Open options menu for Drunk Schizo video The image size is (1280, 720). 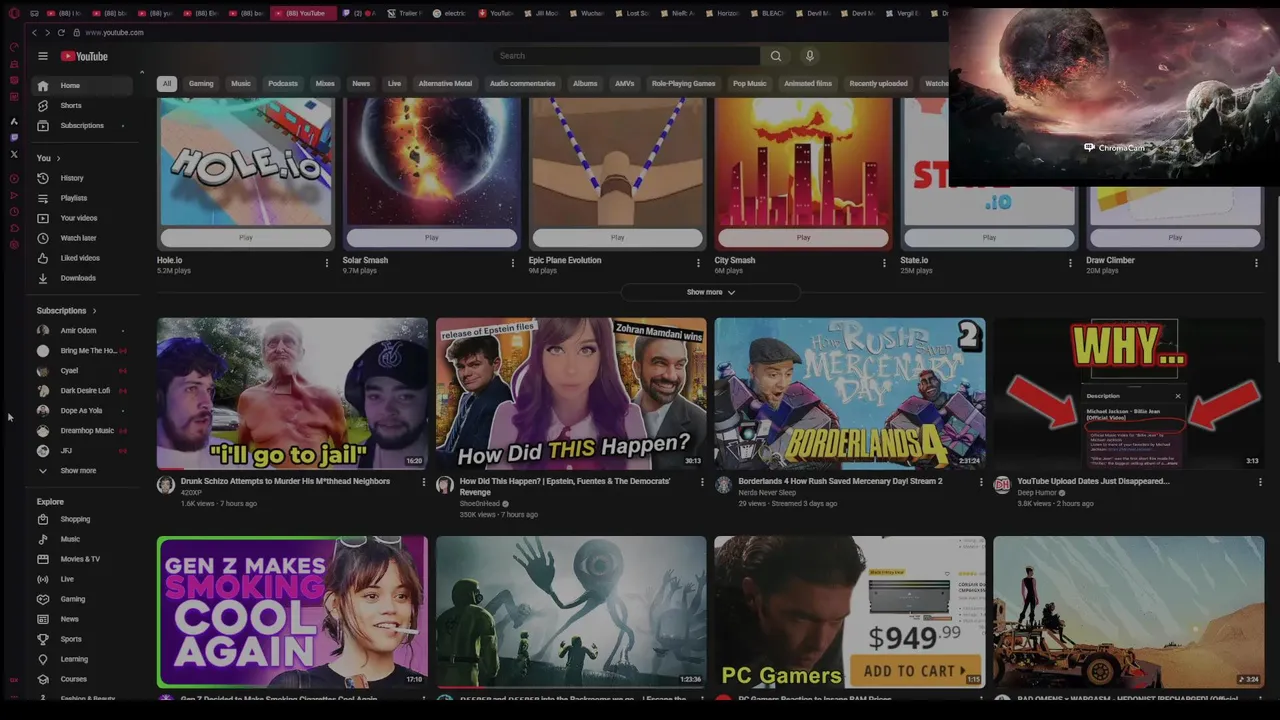423,483
